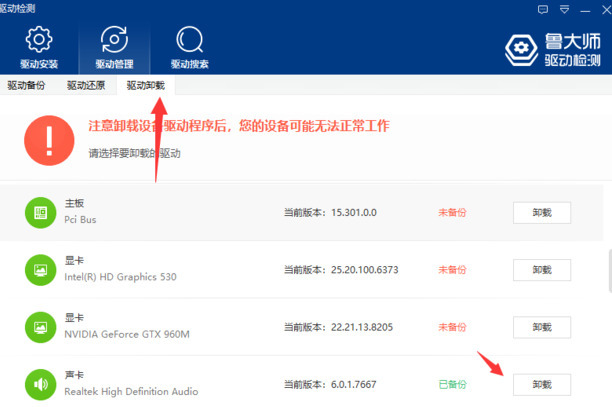This screenshot has width=612, height=407.
Task: Click version text 25.20.100.6373
Action: [x=365, y=270]
